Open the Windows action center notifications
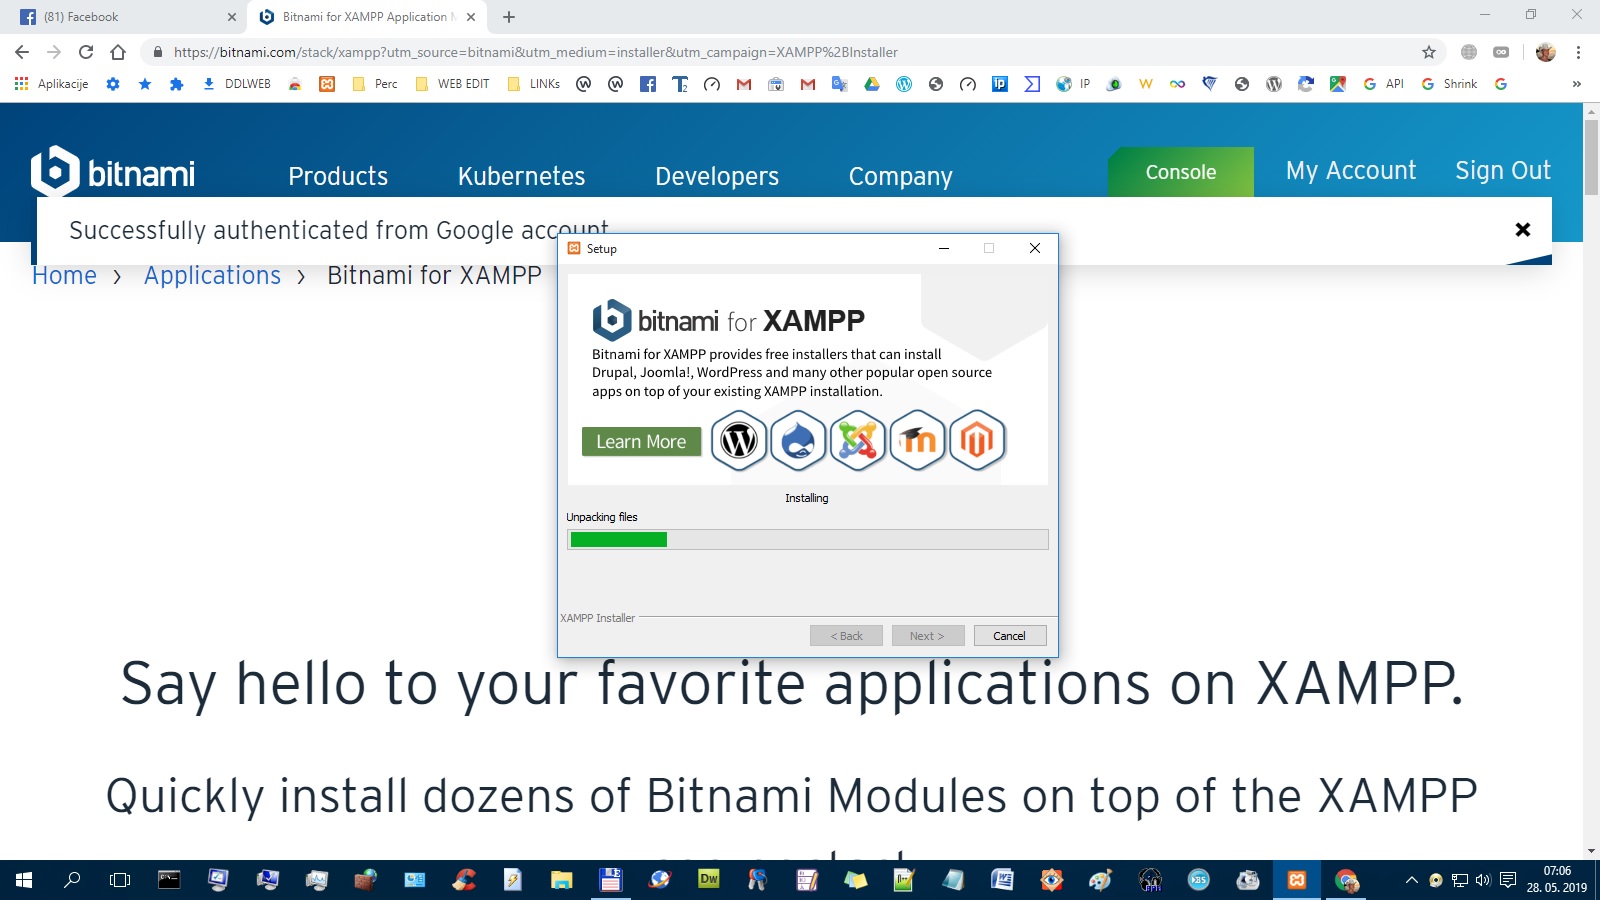 tap(1508, 880)
